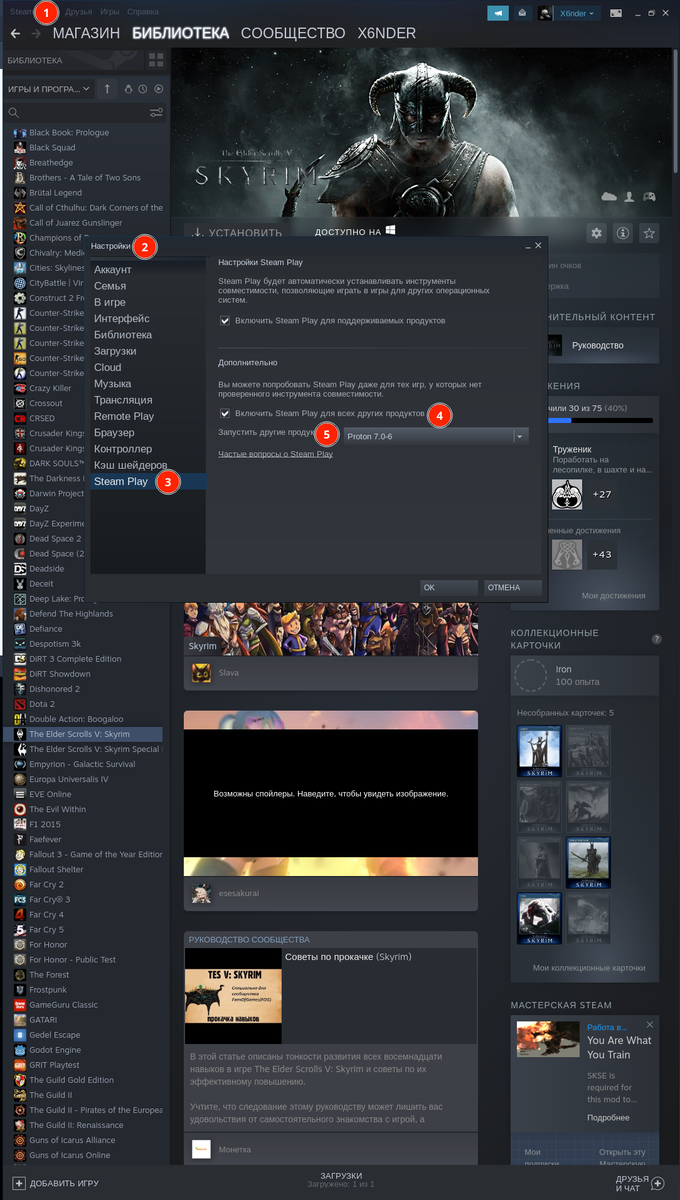Select Аккаунт in settings list
The height and width of the screenshot is (1200, 680).
[x=147, y=270]
